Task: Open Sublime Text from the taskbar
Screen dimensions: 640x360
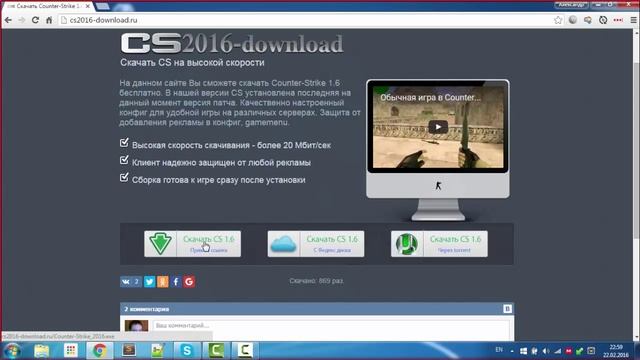Action: [x=129, y=350]
